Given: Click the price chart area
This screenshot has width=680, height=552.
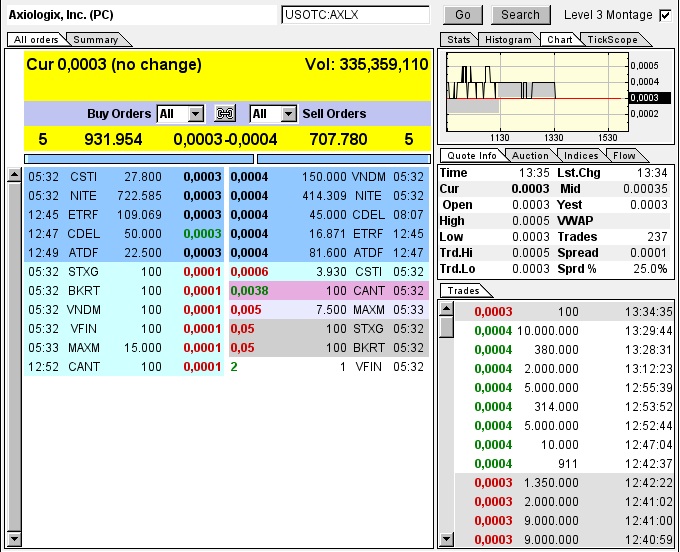Looking at the screenshot, I should [535, 90].
